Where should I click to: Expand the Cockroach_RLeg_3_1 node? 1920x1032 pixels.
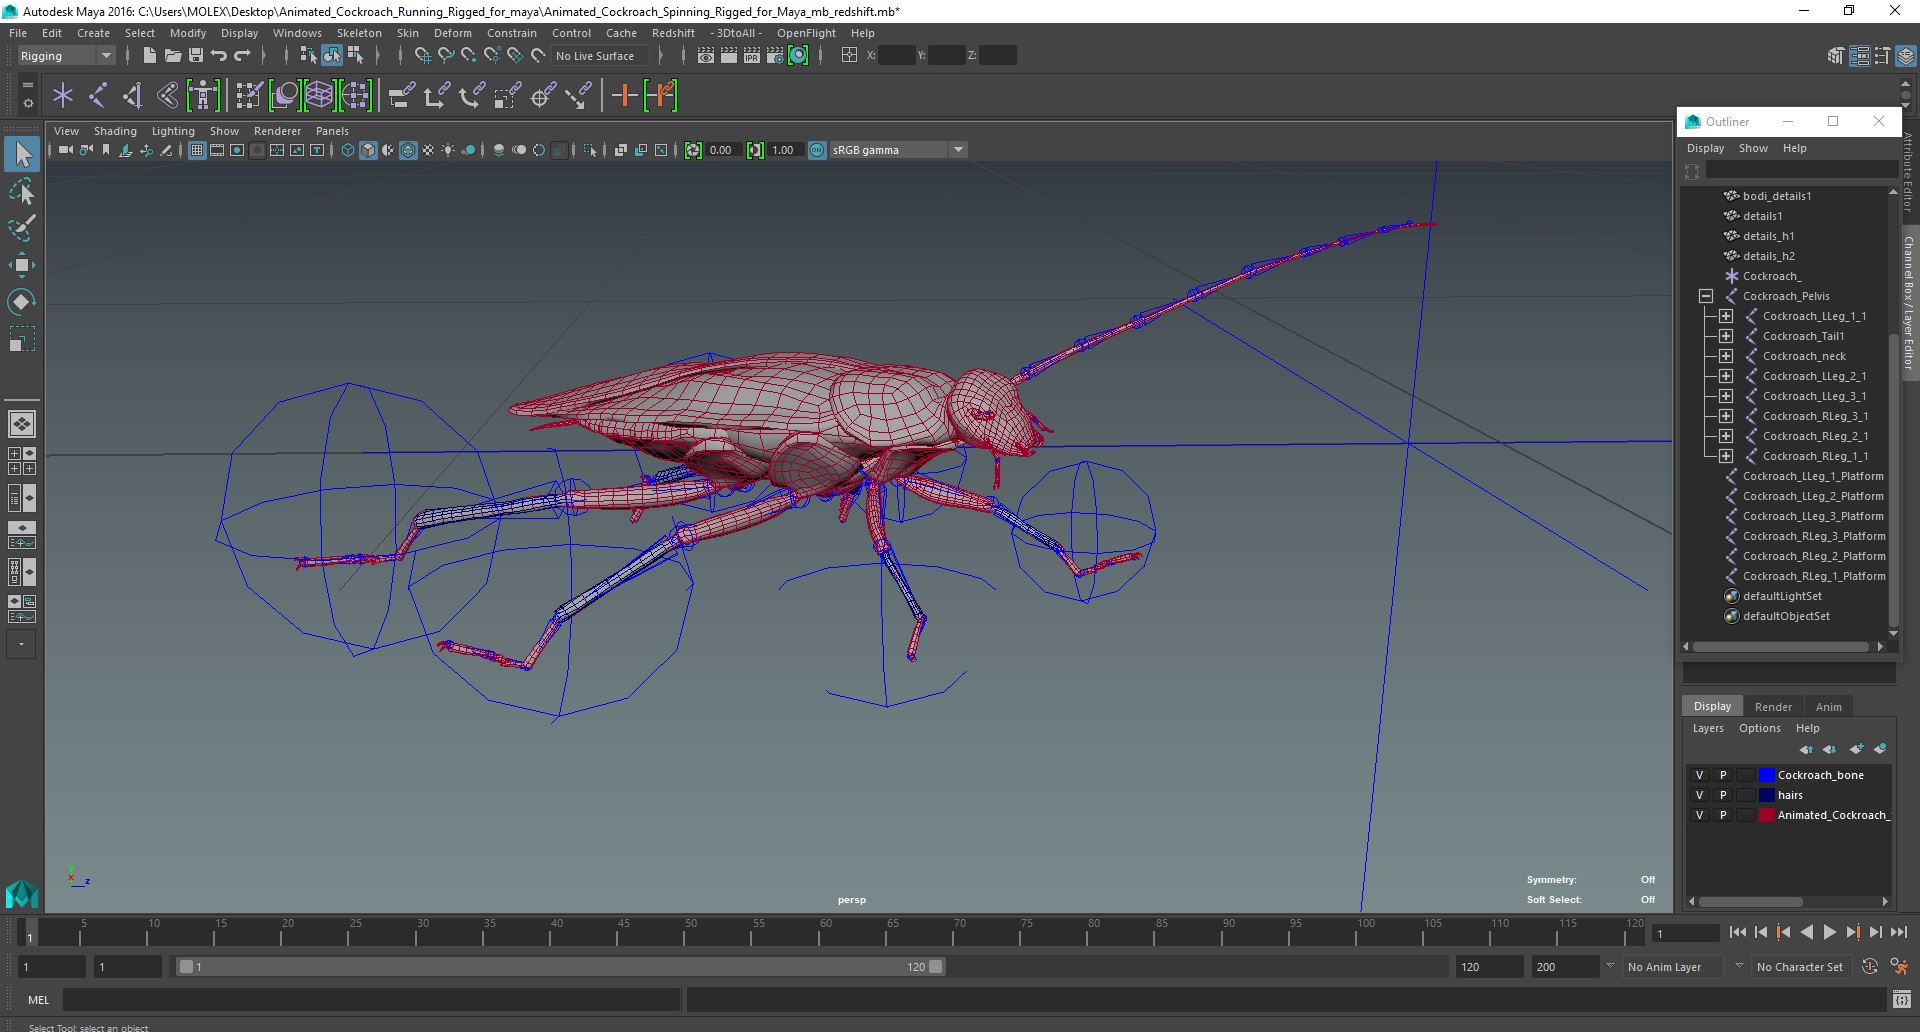pyautogui.click(x=1726, y=416)
